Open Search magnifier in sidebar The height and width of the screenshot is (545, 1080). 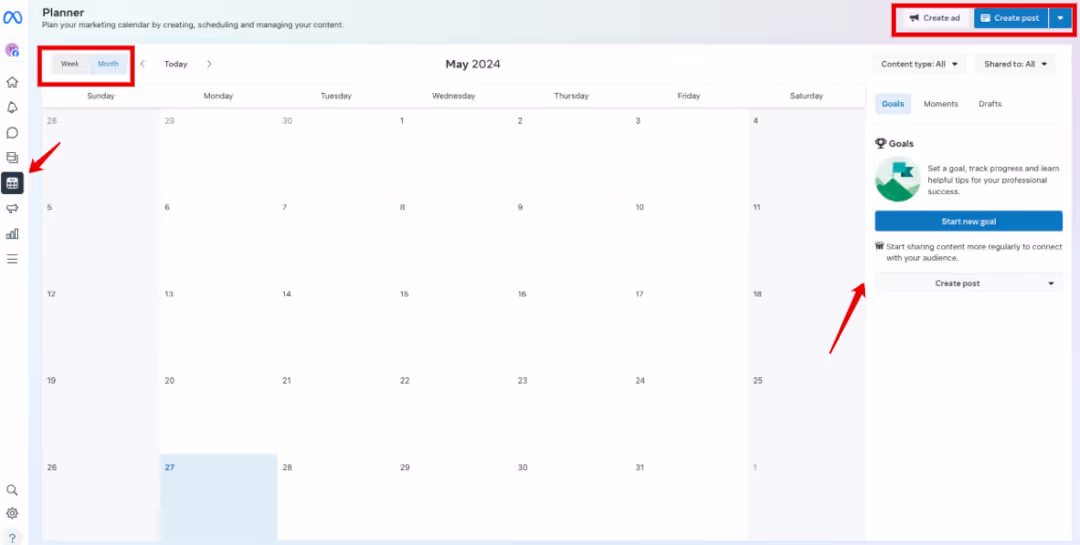[x=12, y=490]
